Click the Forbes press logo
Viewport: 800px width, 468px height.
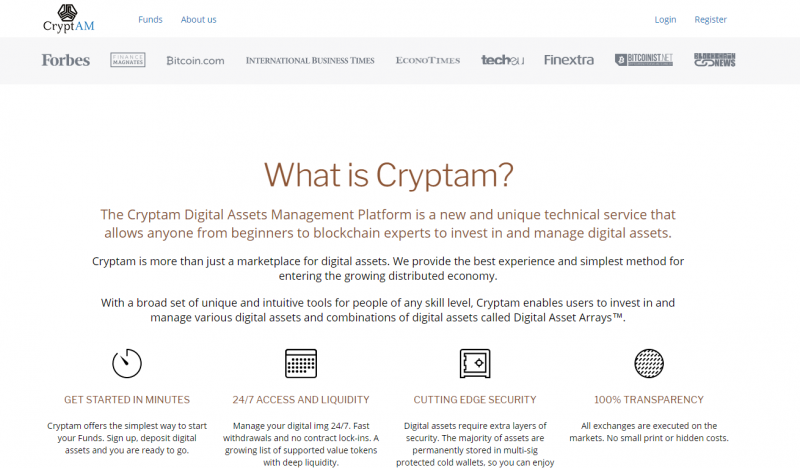coord(66,60)
